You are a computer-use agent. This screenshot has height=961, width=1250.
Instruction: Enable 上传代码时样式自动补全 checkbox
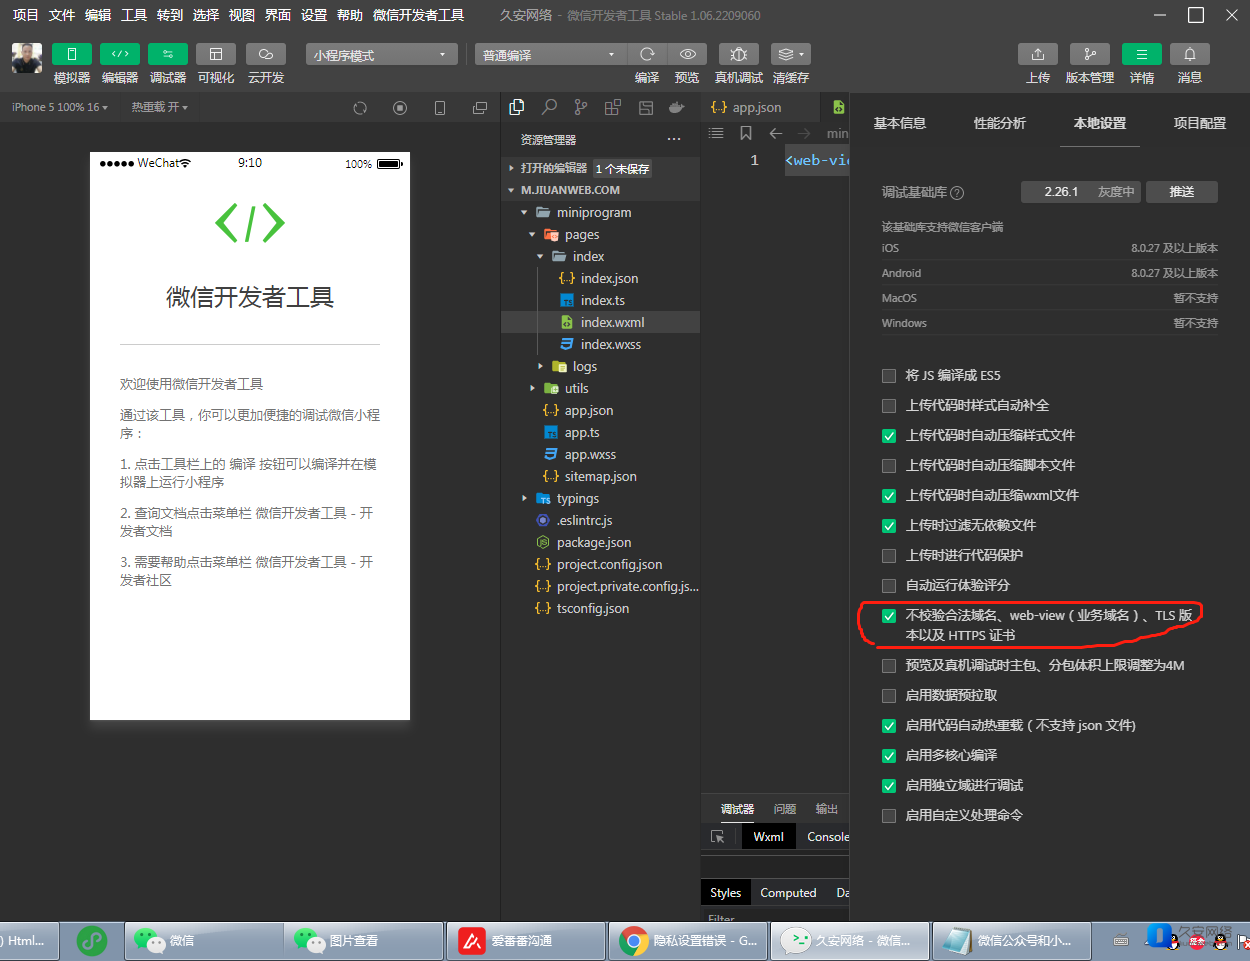889,406
